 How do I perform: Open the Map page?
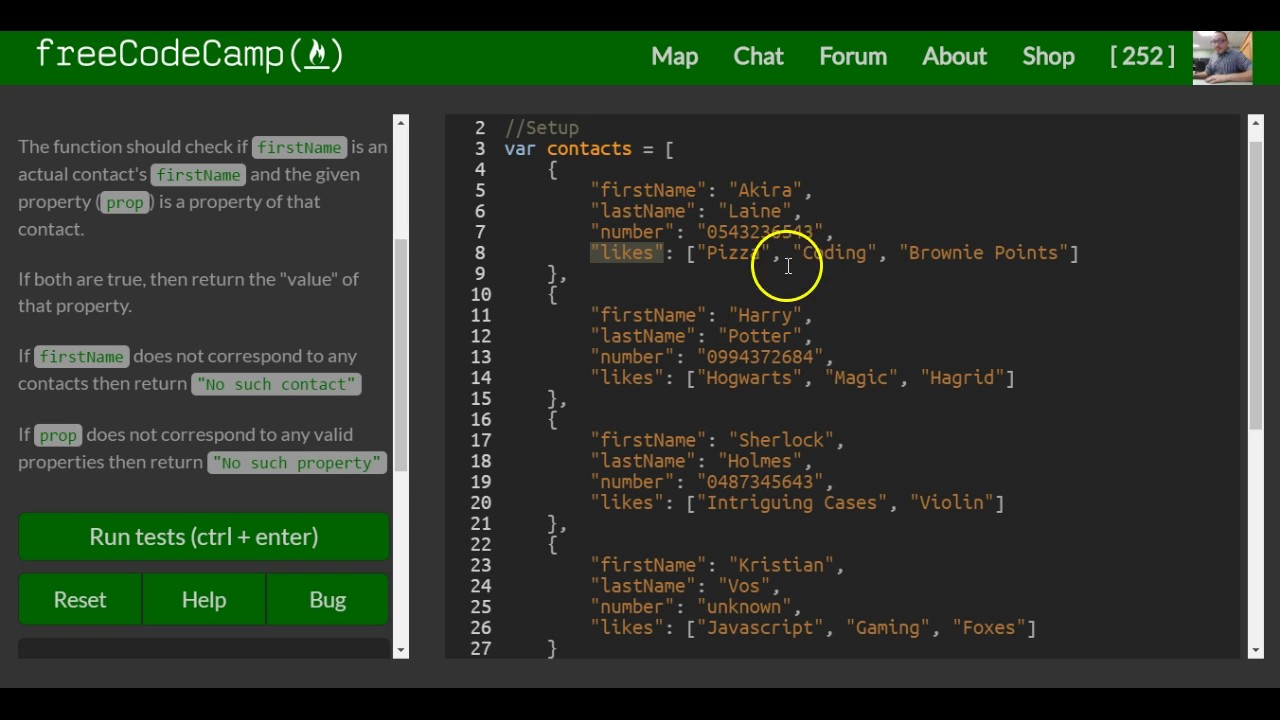(675, 56)
